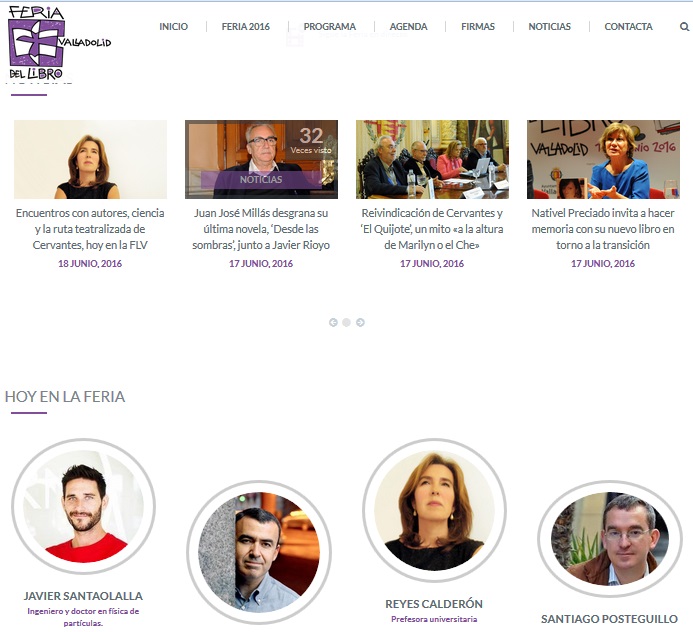Viewport: 693px width, 632px height.
Task: Open the NOTICIAS menu item
Action: point(549,27)
